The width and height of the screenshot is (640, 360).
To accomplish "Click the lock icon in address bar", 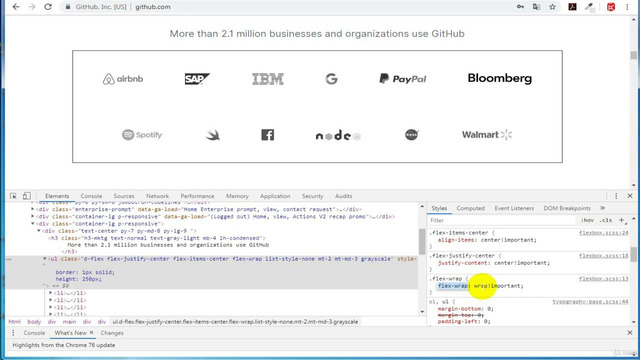I will click(x=68, y=7).
